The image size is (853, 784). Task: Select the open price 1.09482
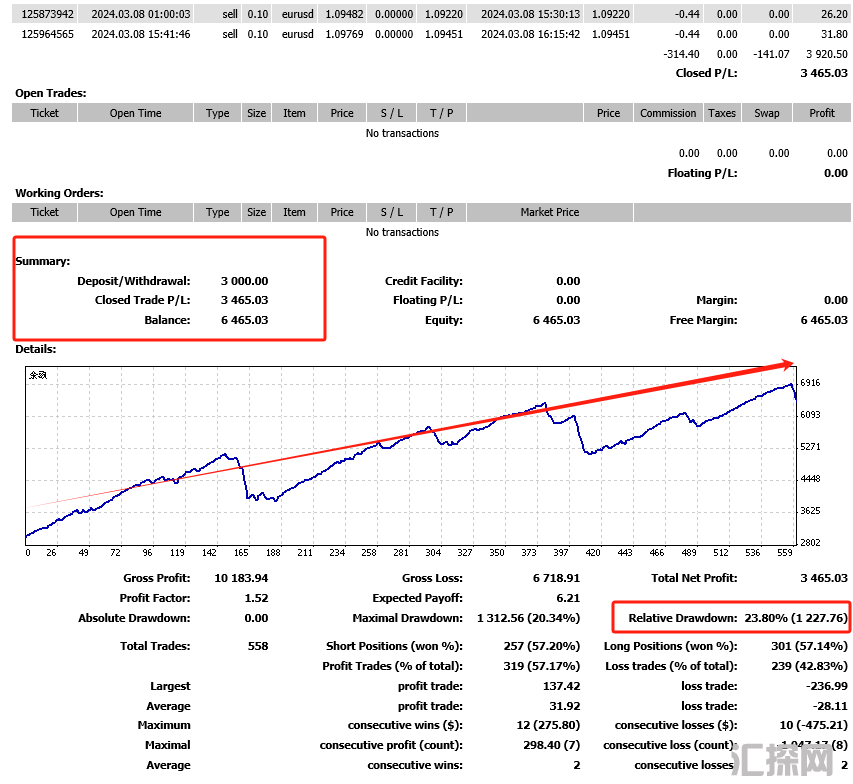pos(344,14)
